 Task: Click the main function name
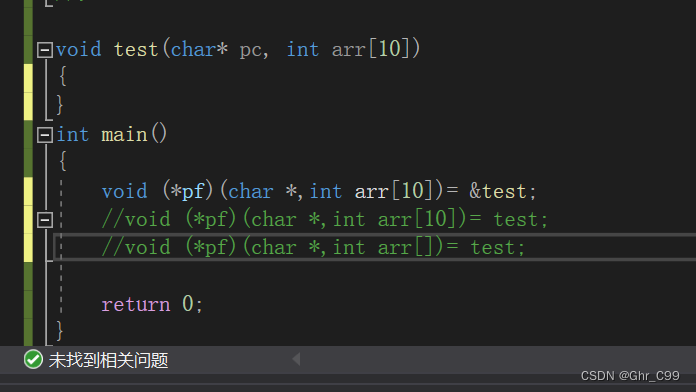point(124,135)
